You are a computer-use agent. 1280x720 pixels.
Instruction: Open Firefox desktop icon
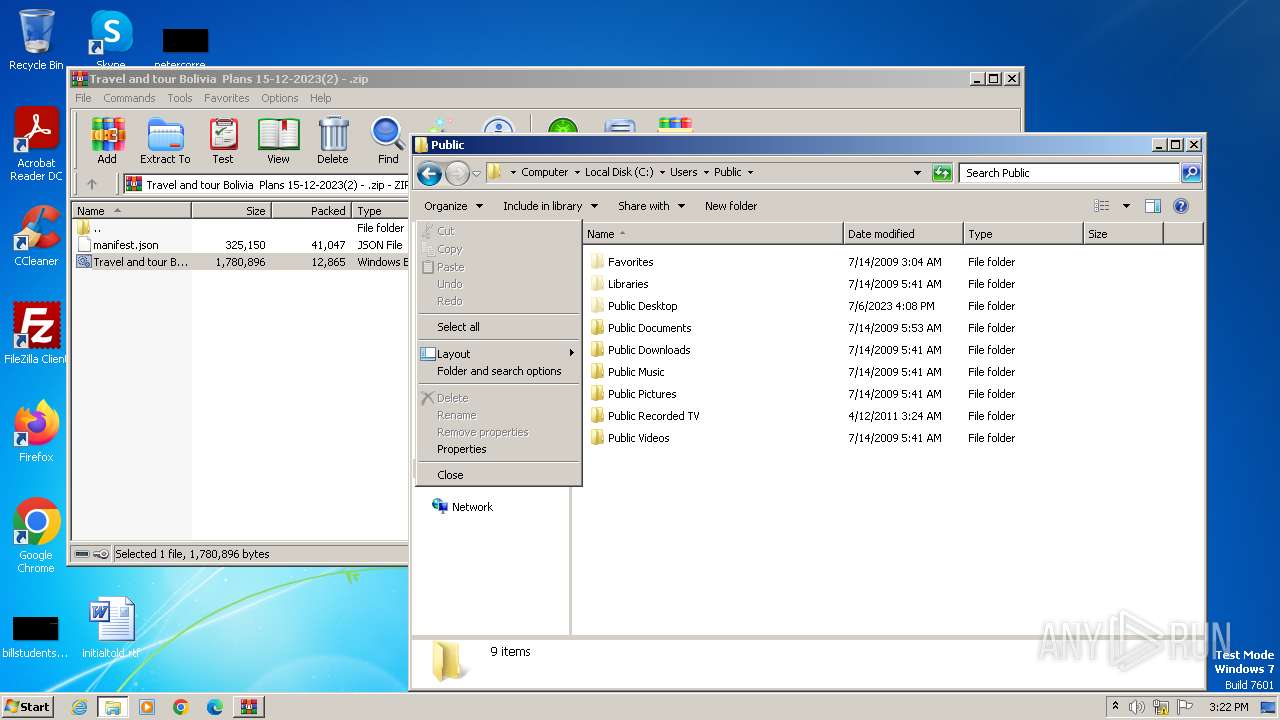[x=36, y=431]
